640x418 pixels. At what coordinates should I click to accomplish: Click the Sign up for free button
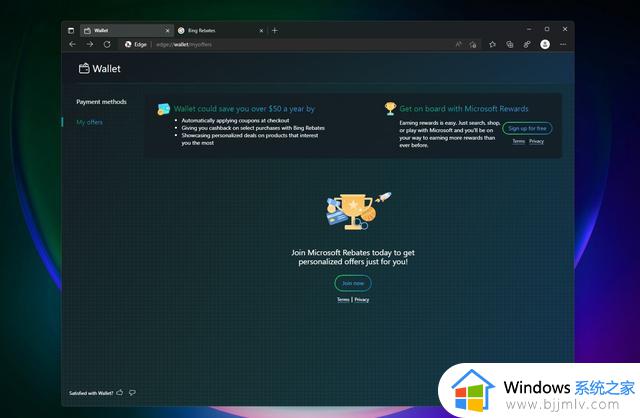click(527, 128)
